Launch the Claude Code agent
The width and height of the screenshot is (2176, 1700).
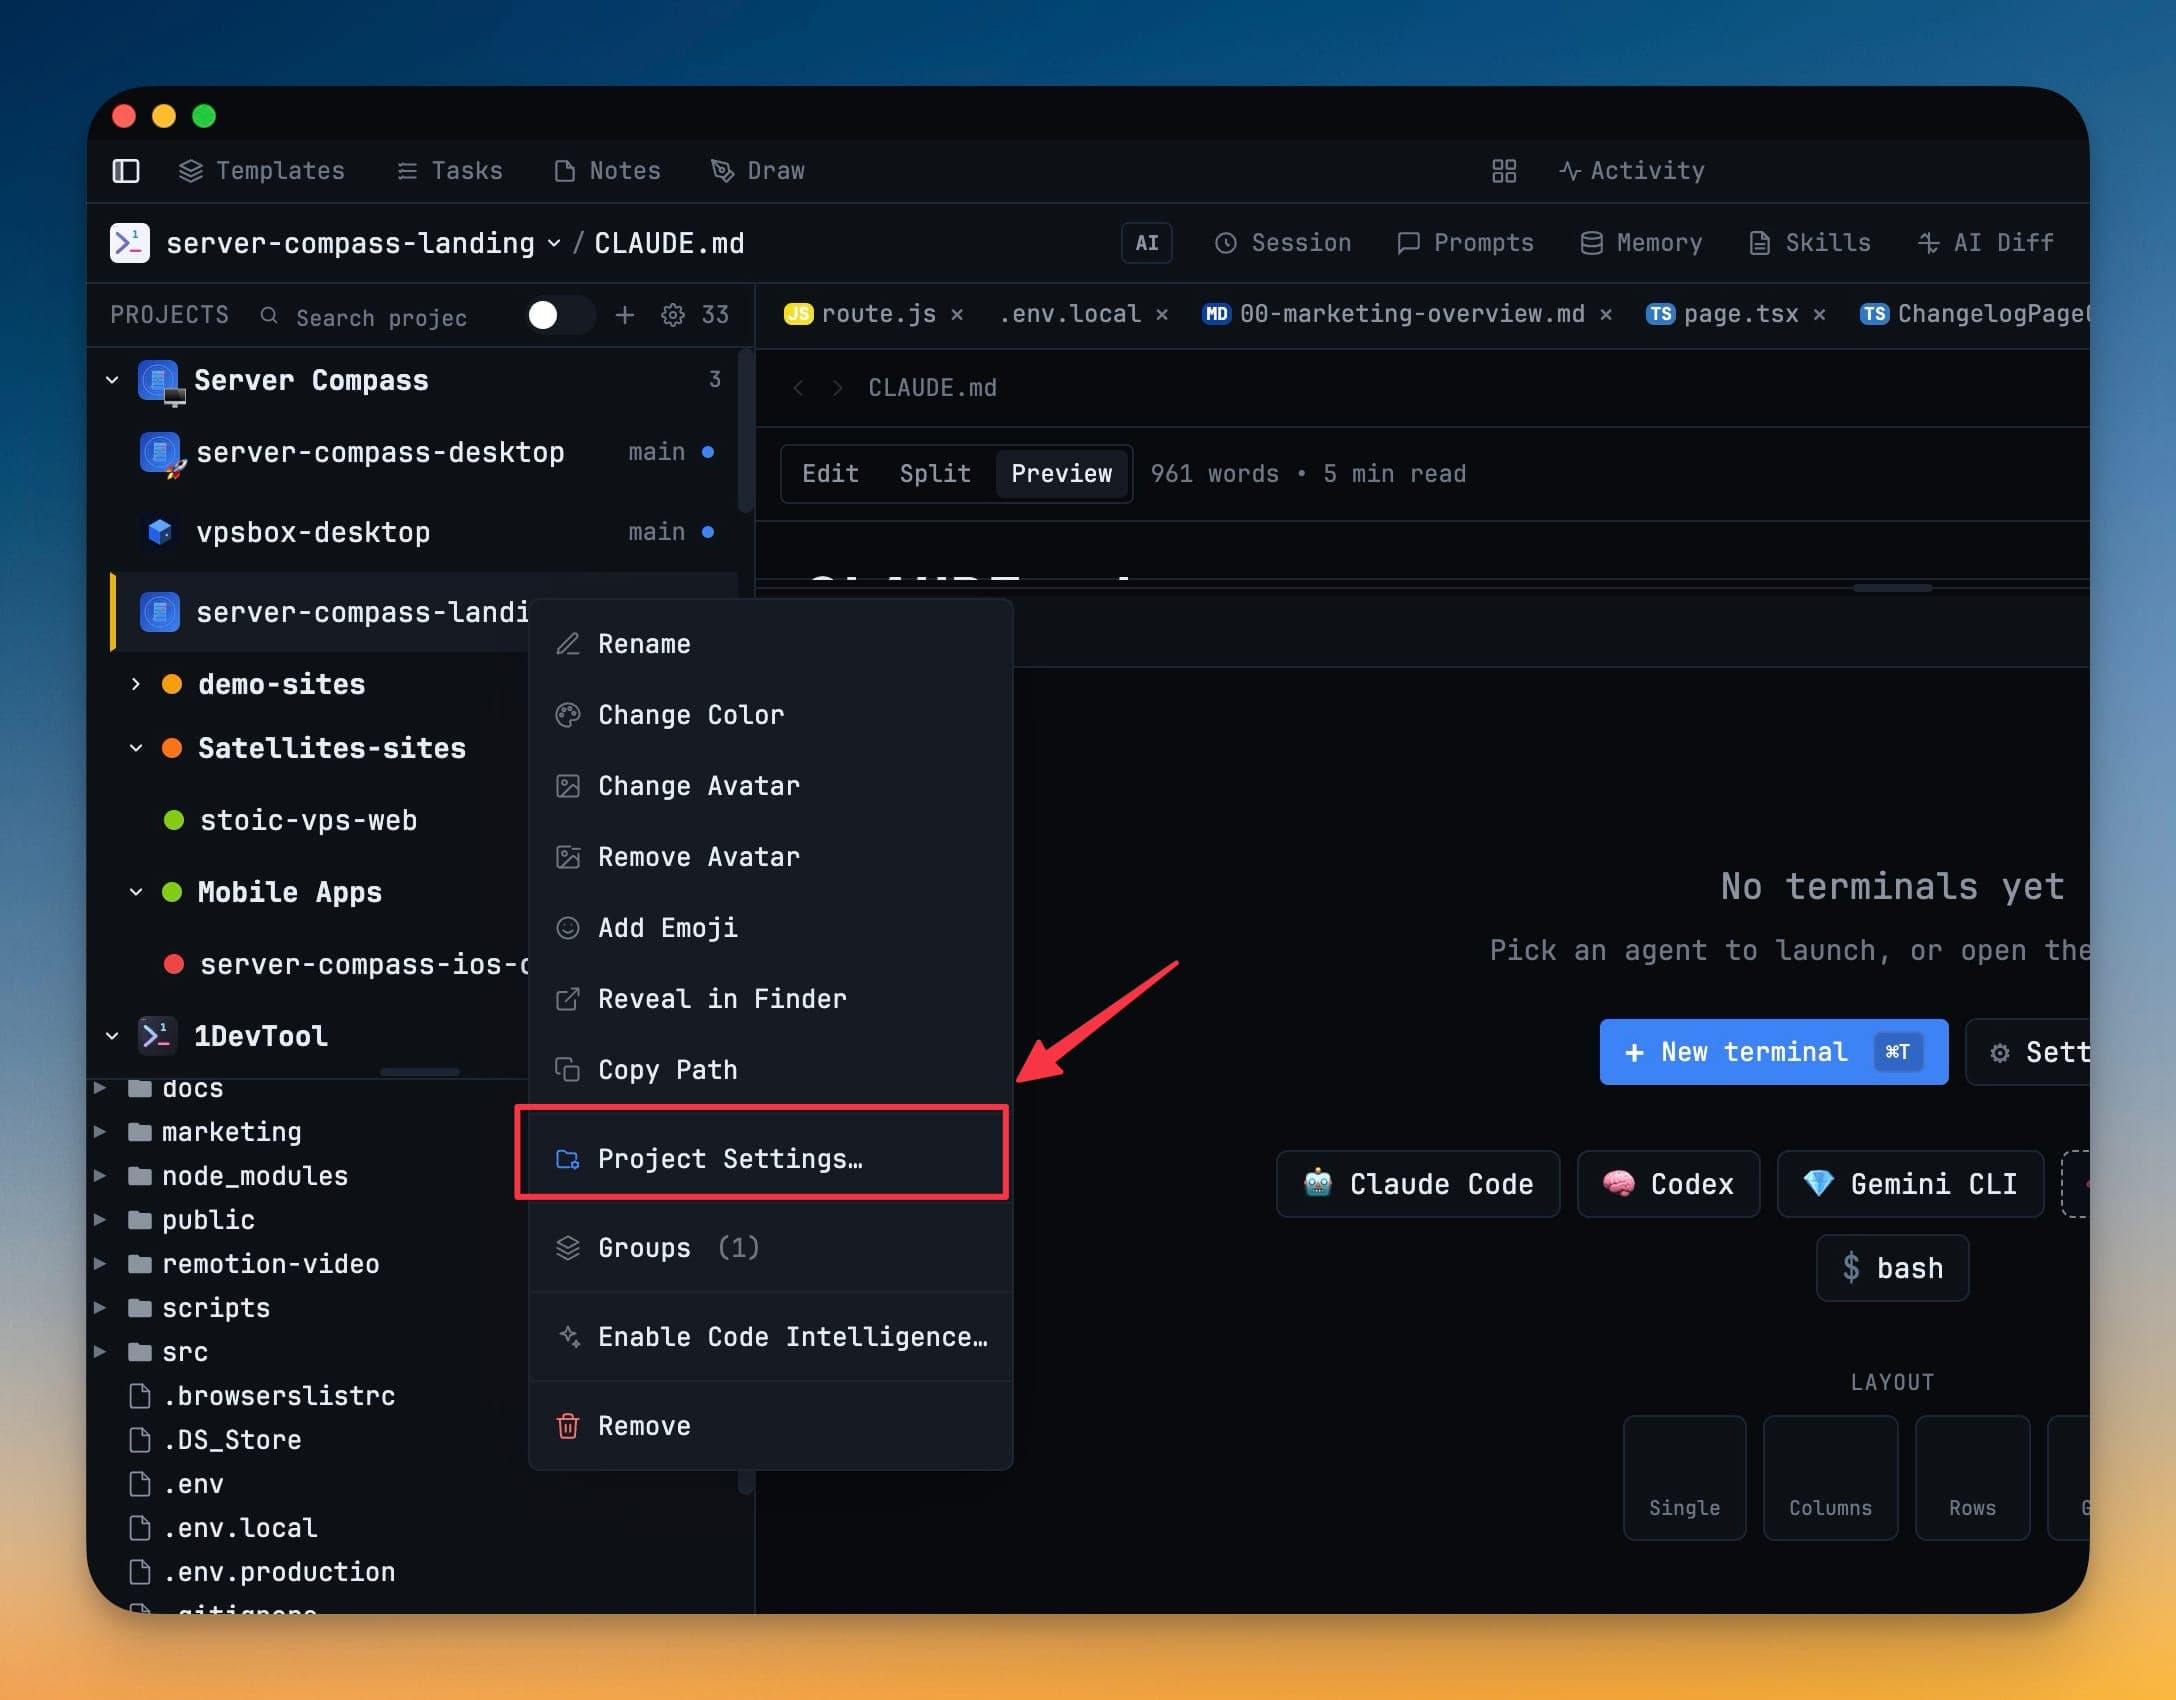point(1418,1184)
